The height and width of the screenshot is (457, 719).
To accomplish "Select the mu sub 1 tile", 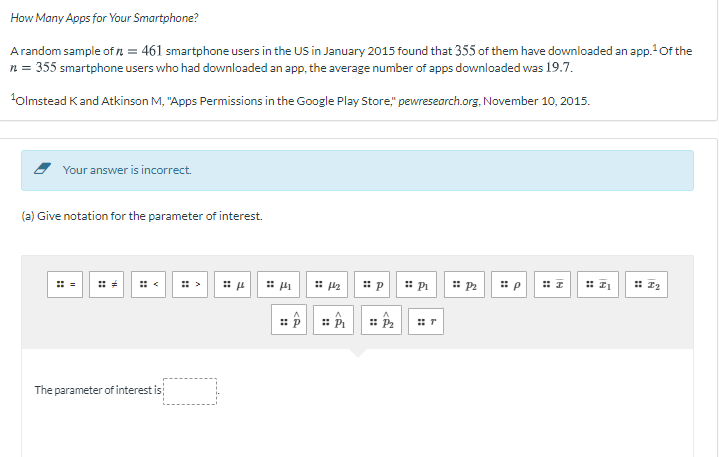I will click(x=278, y=285).
